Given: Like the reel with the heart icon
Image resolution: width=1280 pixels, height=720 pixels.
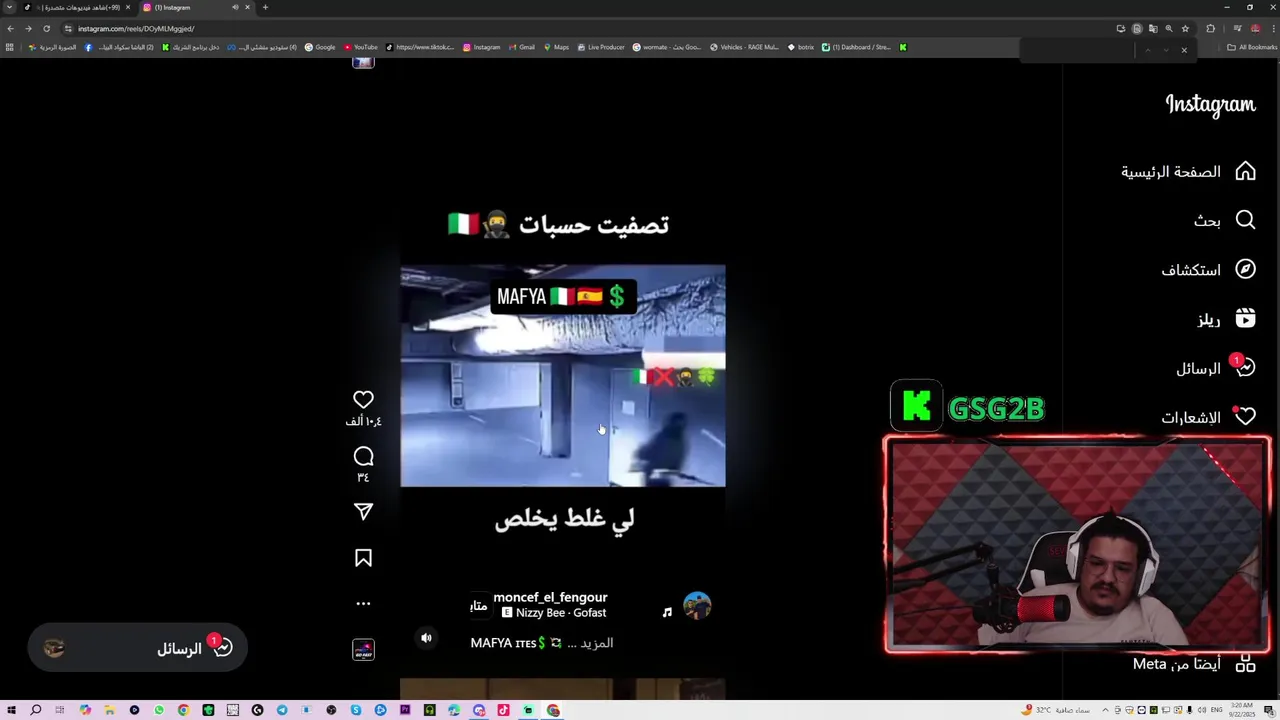Looking at the screenshot, I should (x=363, y=399).
